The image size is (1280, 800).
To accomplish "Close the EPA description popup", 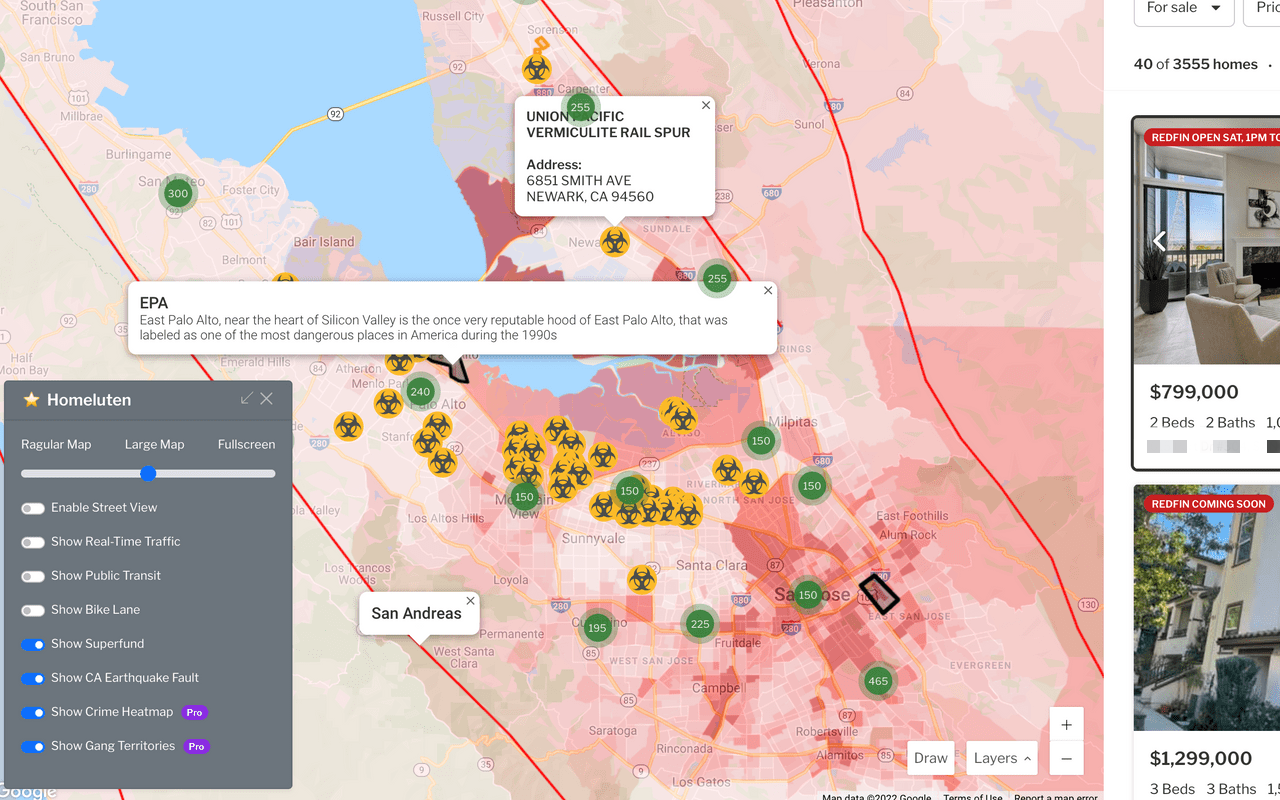I will point(768,290).
